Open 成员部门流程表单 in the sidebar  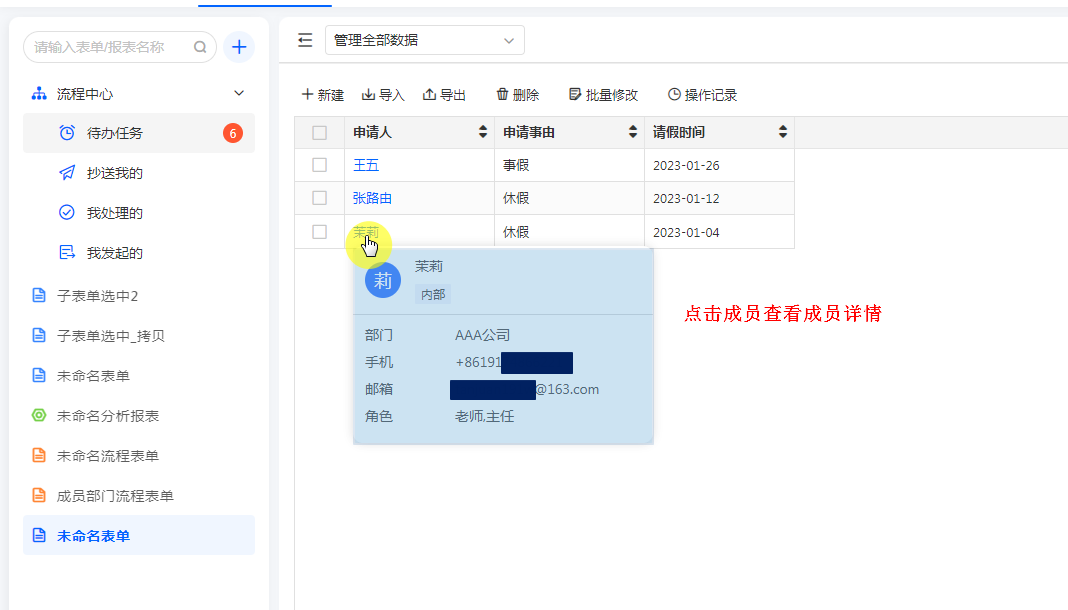tap(115, 496)
